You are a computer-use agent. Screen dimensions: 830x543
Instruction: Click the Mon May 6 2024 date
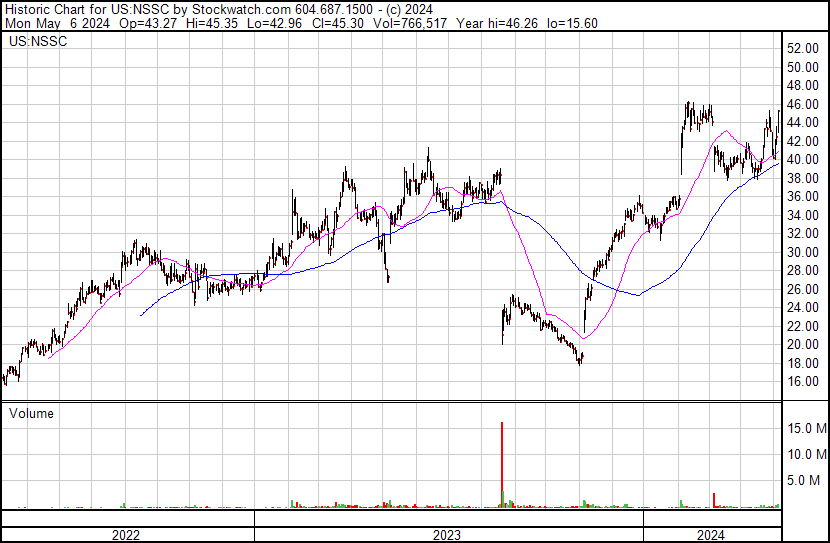tap(57, 23)
